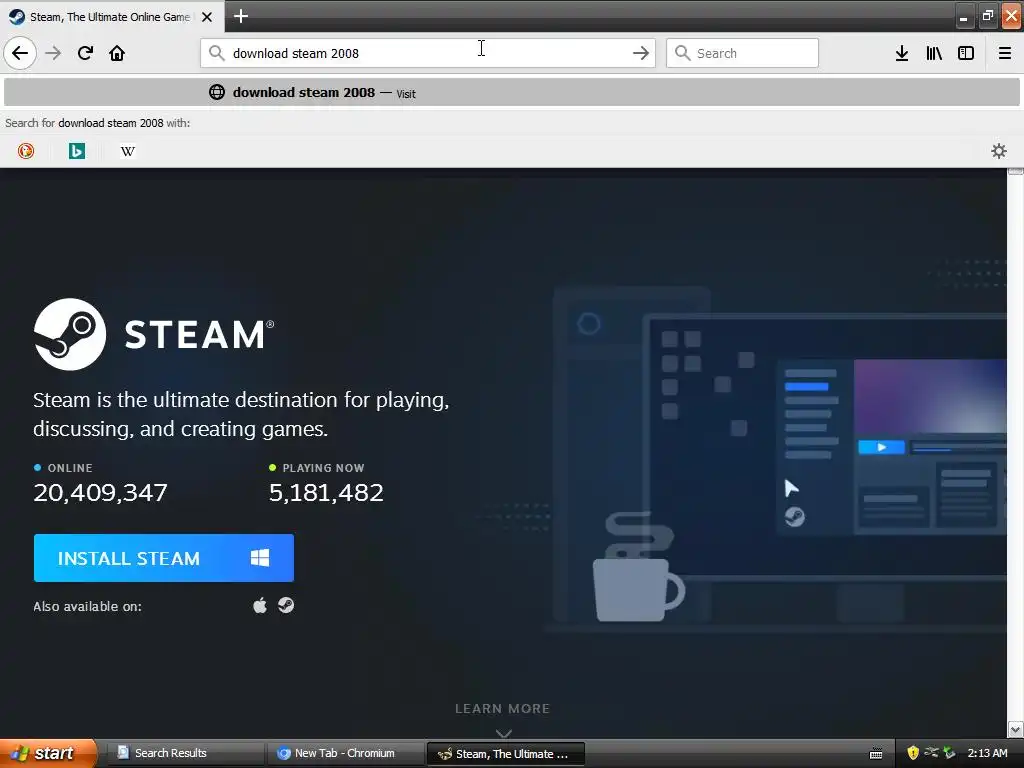The width and height of the screenshot is (1024, 768).
Task: Click the security shield tray icon
Action: pos(913,753)
